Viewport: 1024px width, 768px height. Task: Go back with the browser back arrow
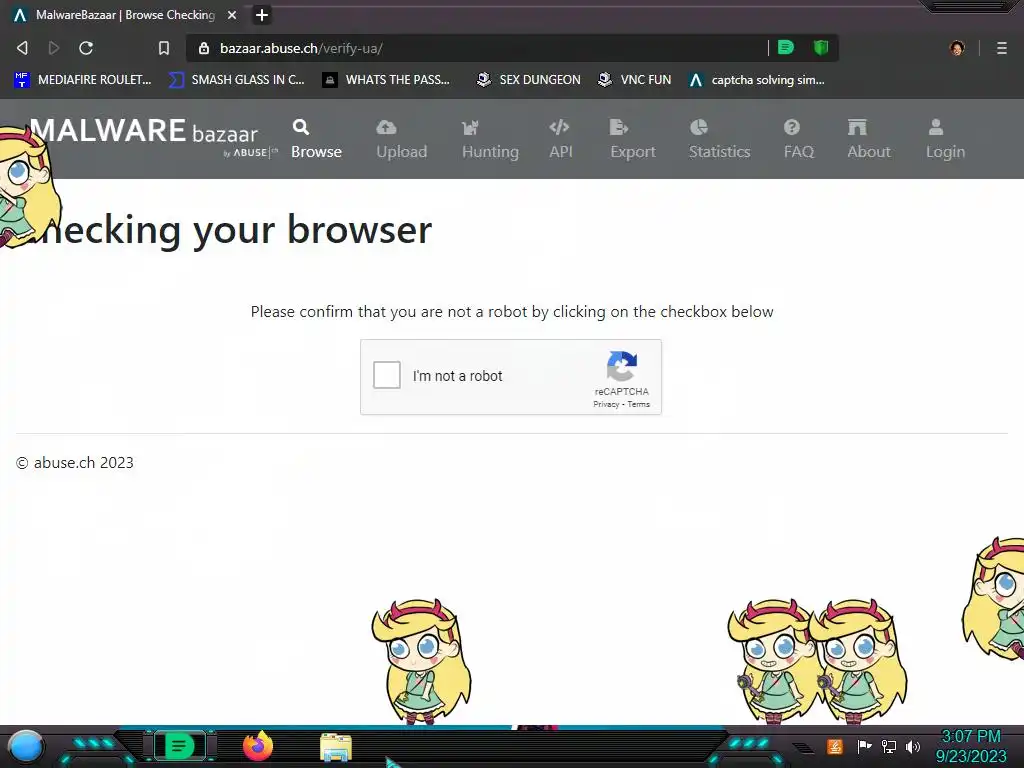22,48
